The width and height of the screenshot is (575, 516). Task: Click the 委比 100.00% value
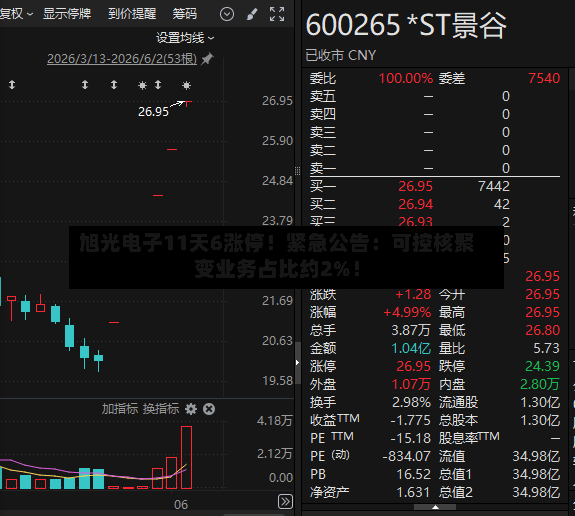pos(406,78)
